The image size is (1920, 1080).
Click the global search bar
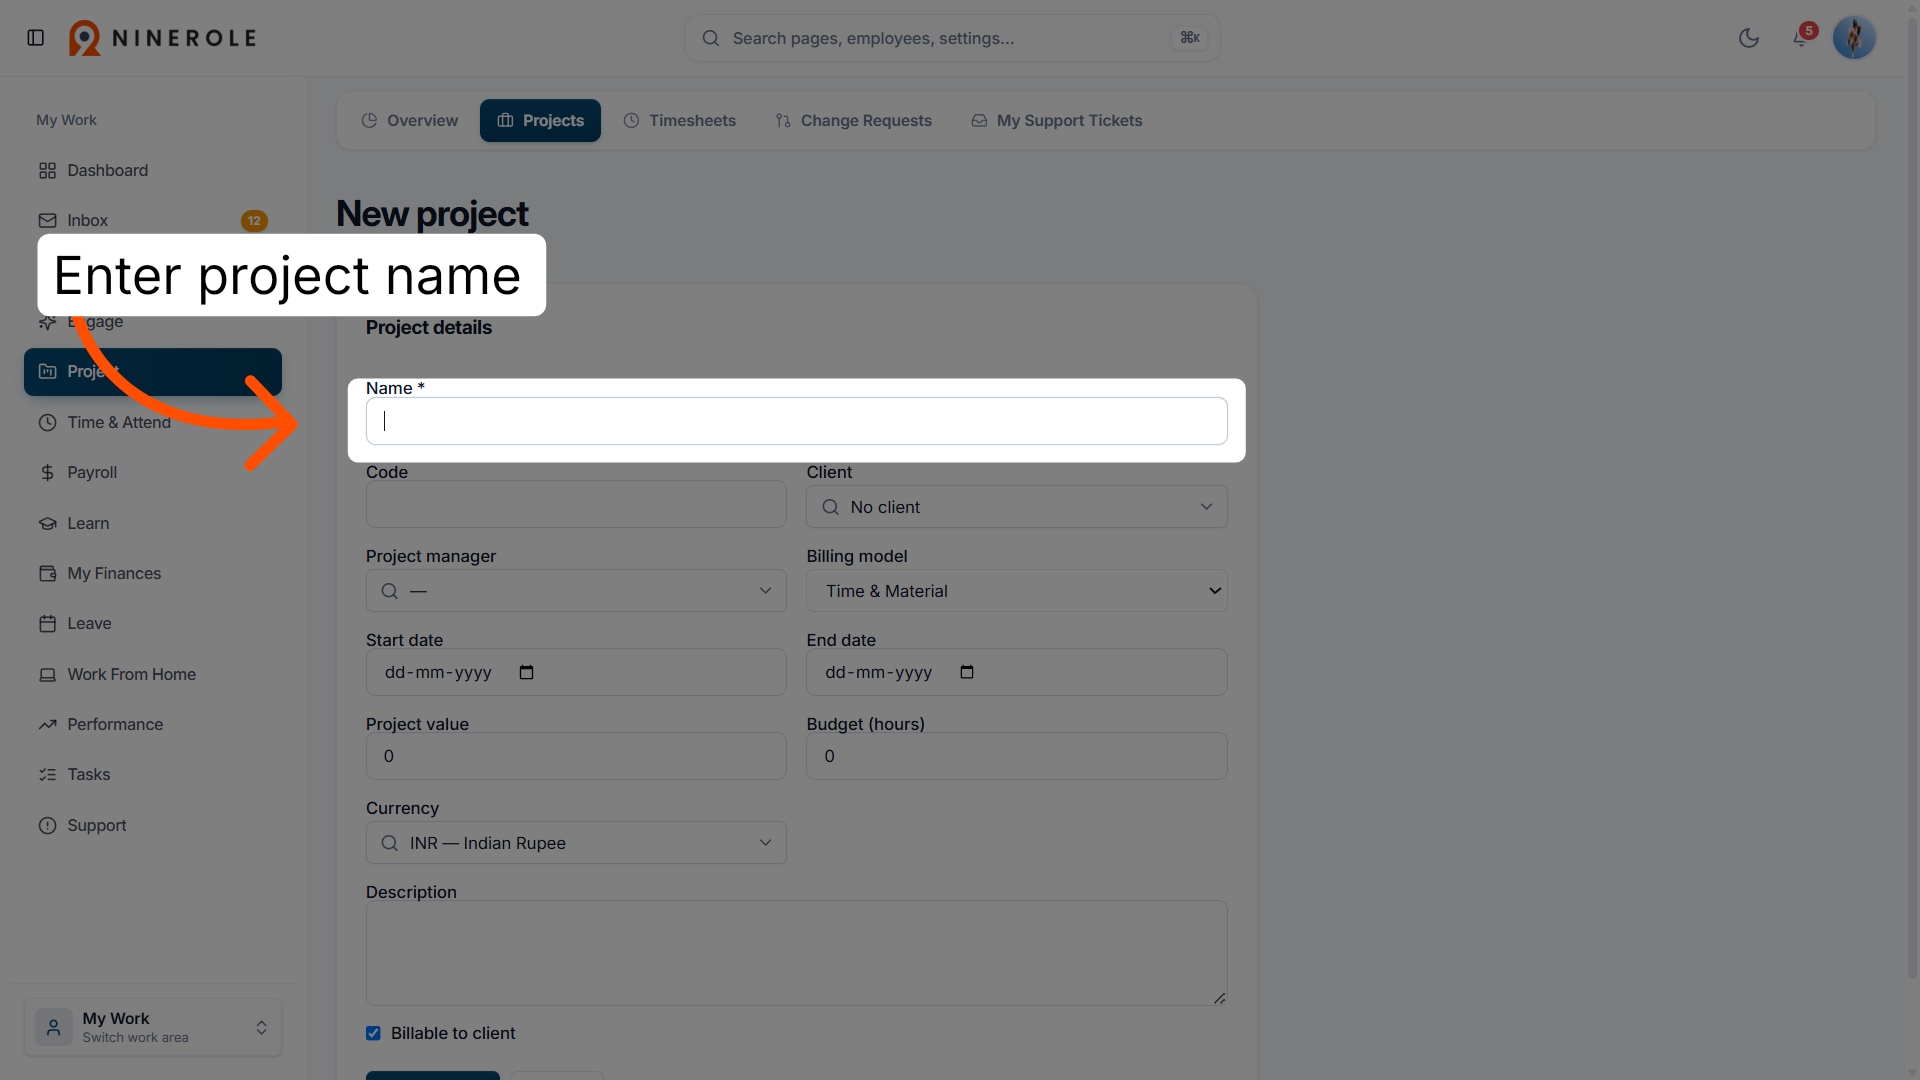pyautogui.click(x=952, y=38)
